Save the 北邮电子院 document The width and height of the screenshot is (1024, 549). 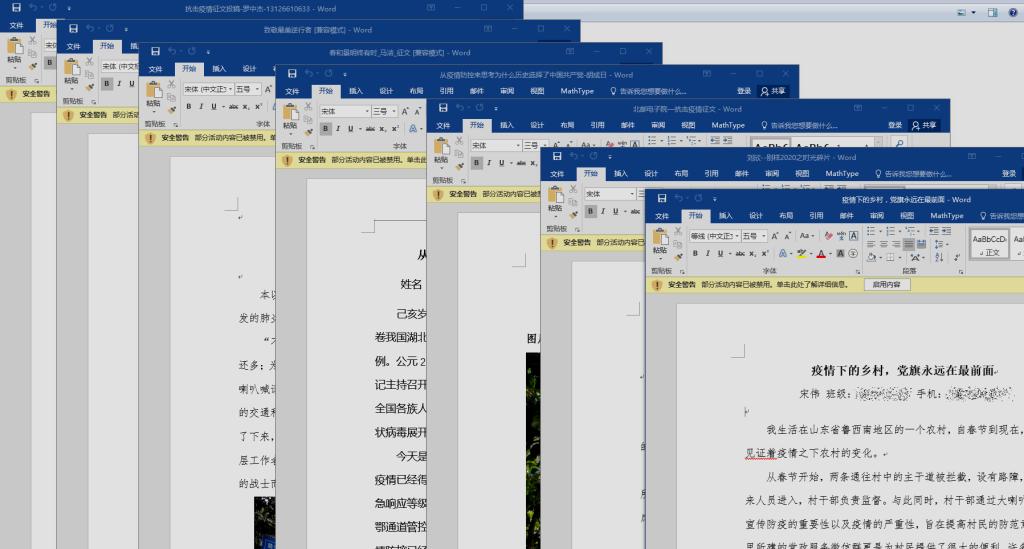coord(443,108)
